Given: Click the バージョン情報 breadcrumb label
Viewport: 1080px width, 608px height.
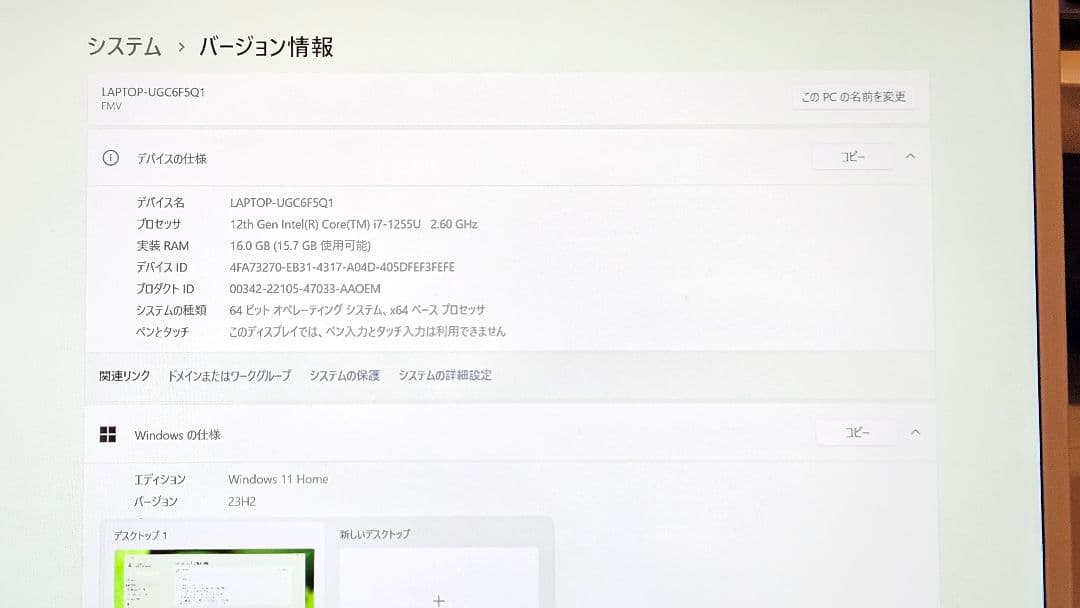Looking at the screenshot, I should click(x=267, y=46).
